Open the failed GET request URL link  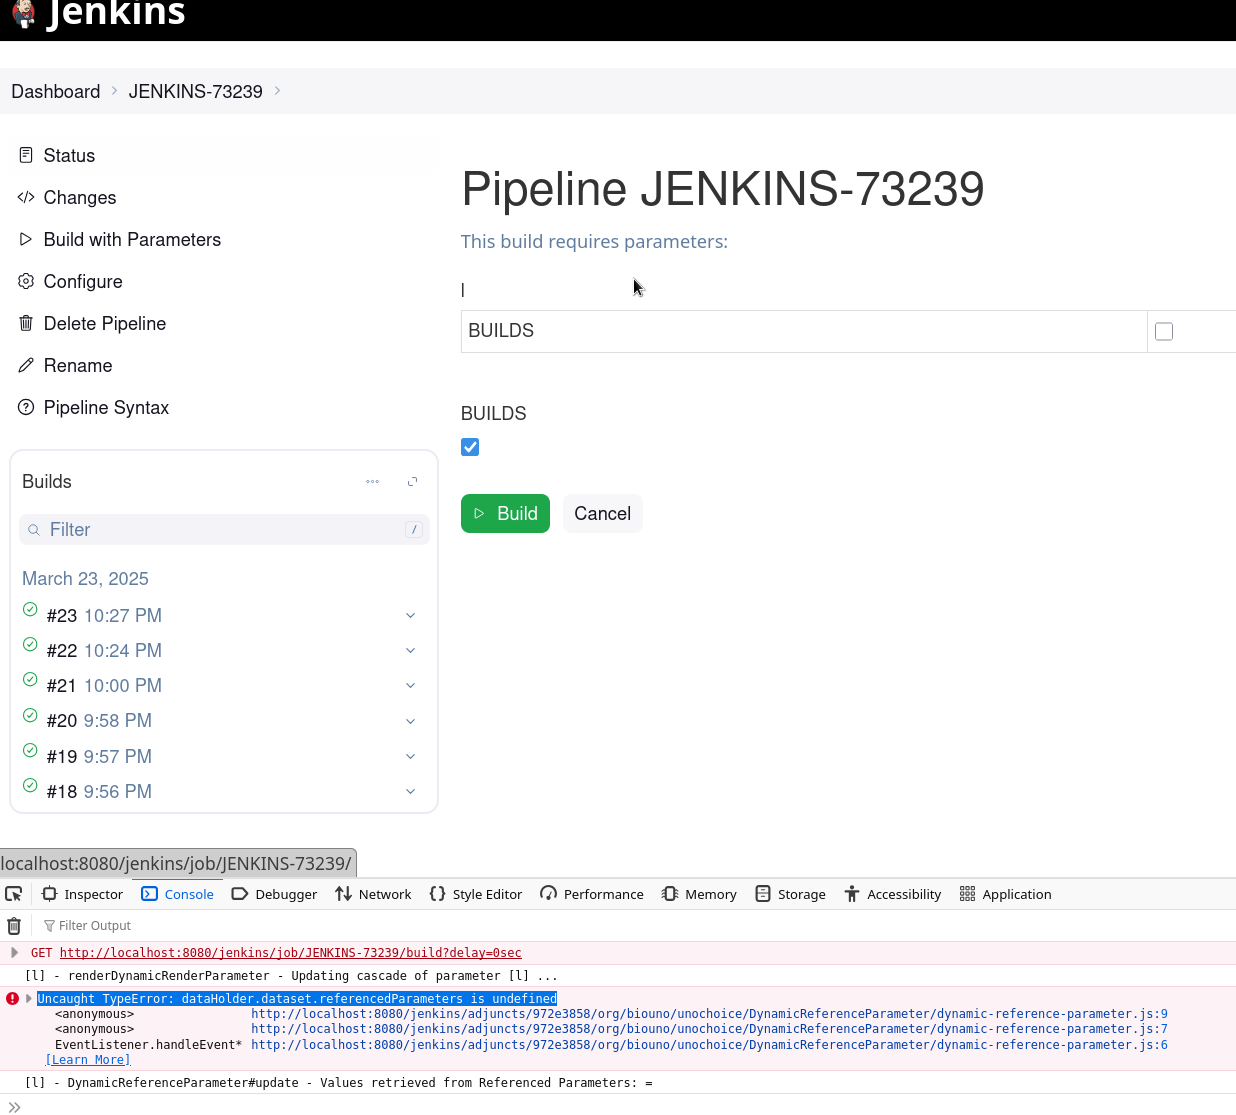click(291, 953)
